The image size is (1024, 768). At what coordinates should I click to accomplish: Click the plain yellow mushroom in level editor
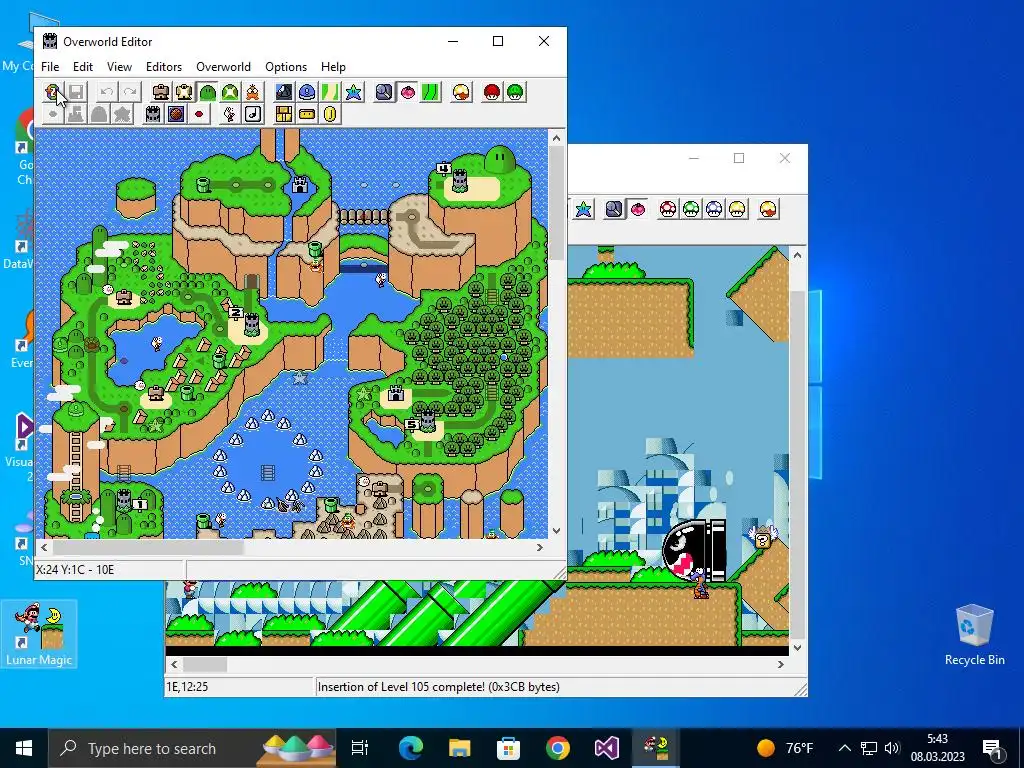(737, 209)
